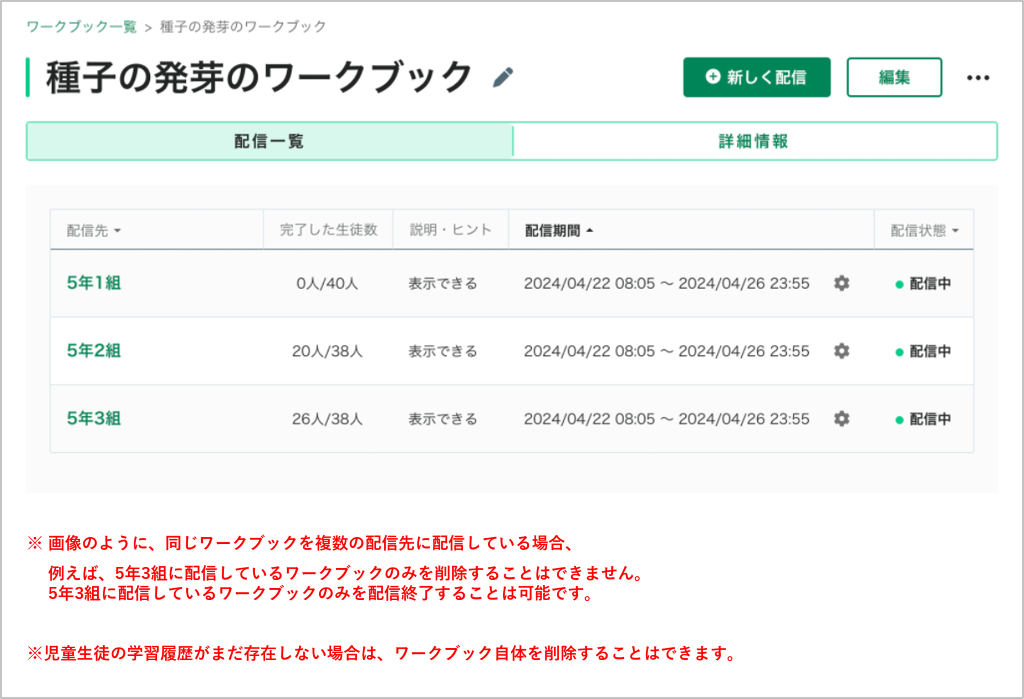Open the 5年2組 class link
This screenshot has height=699, width=1024.
pos(94,351)
